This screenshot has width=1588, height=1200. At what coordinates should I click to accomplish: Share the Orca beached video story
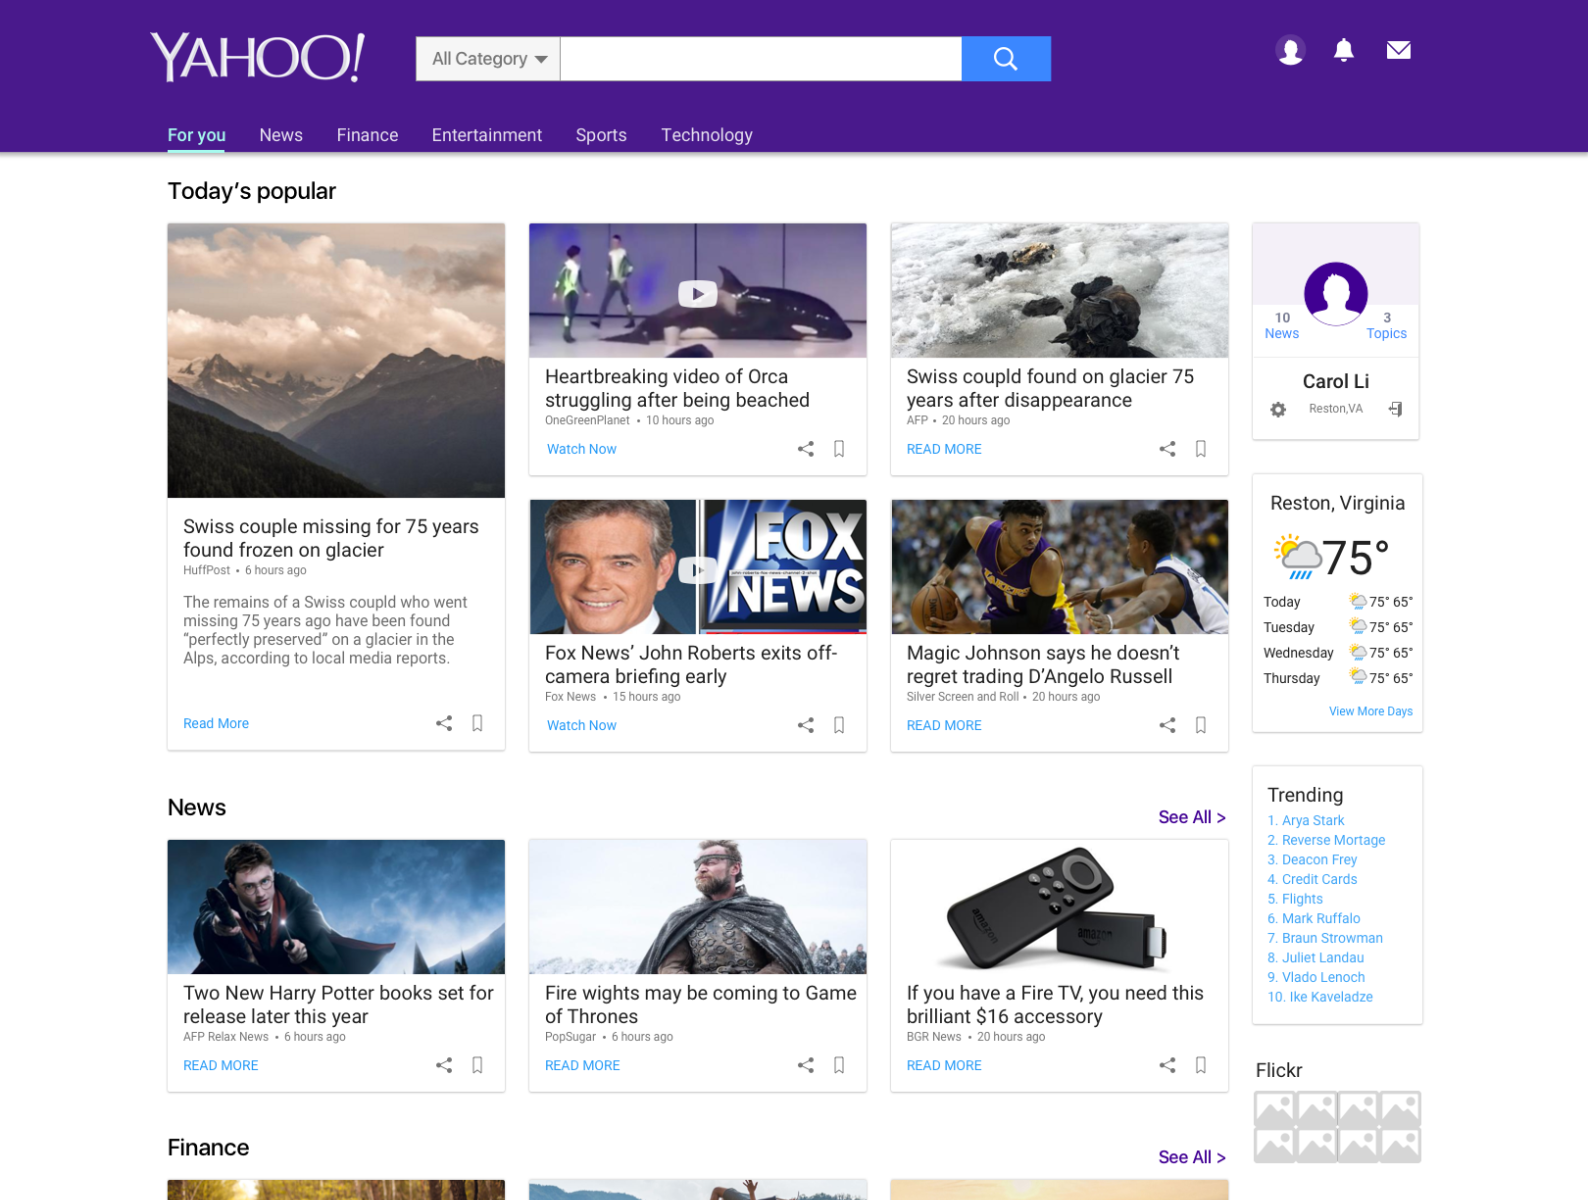tap(806, 449)
